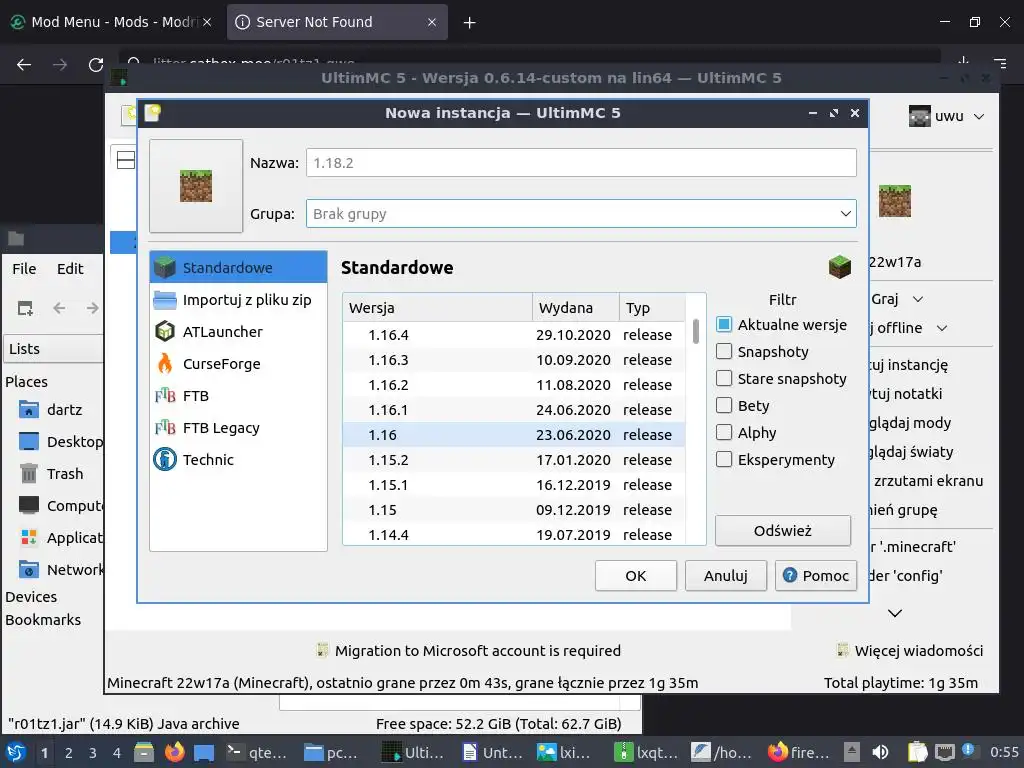1024x768 pixels.
Task: Open the Technic modpack source
Action: click(238, 460)
